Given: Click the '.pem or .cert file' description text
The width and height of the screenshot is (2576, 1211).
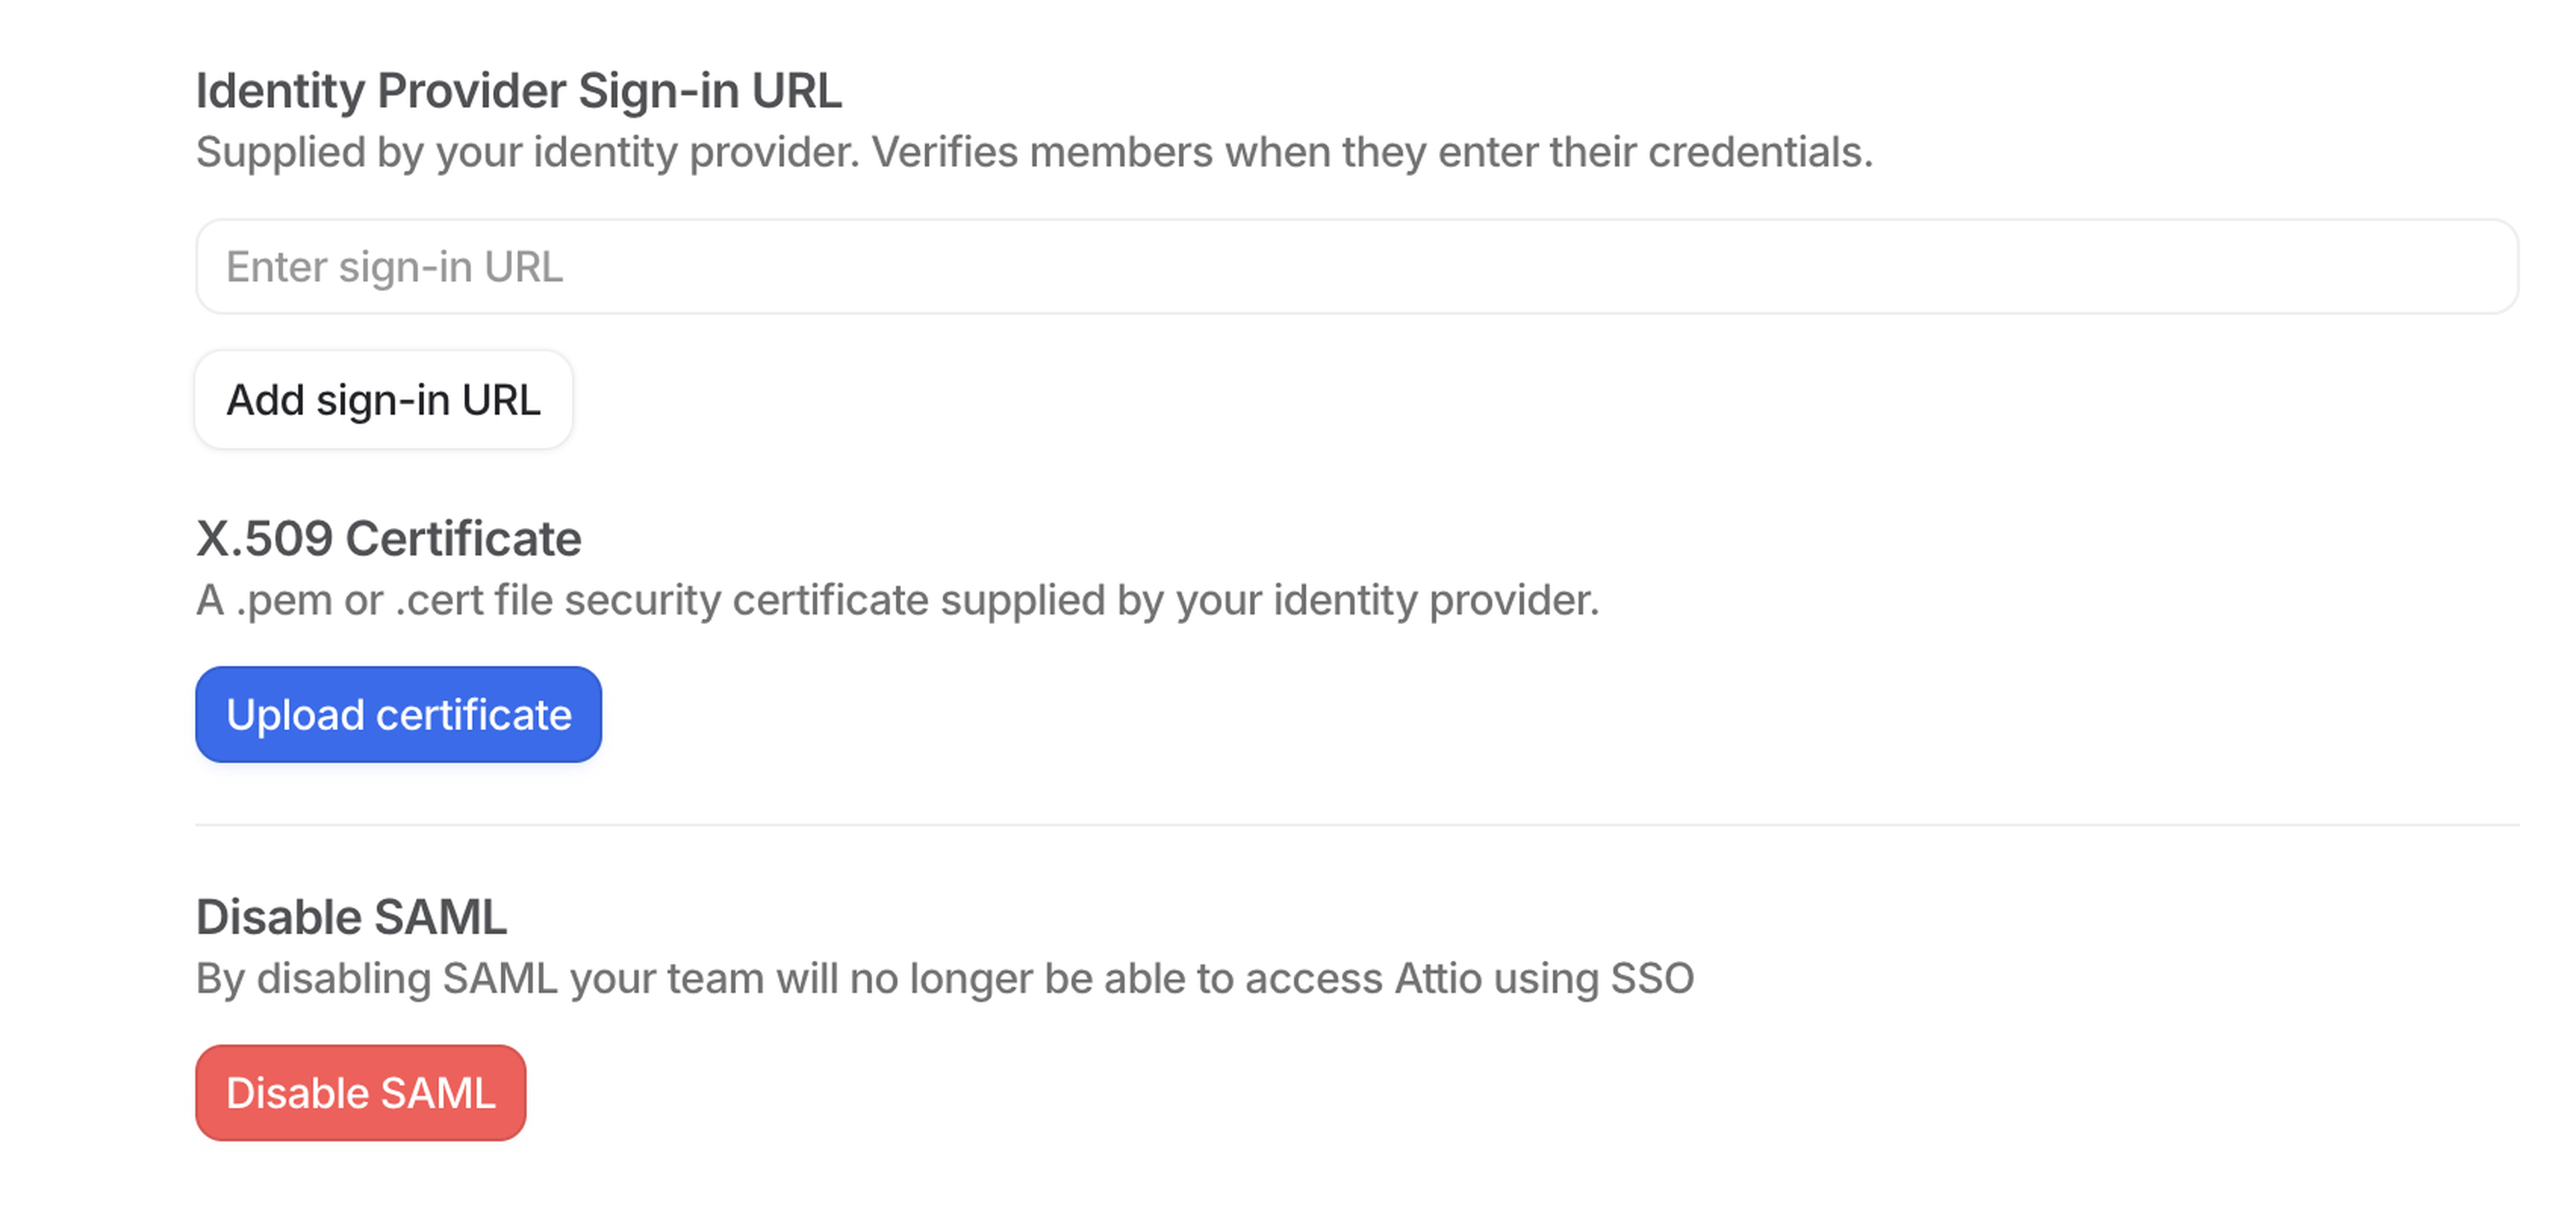Looking at the screenshot, I should (897, 601).
